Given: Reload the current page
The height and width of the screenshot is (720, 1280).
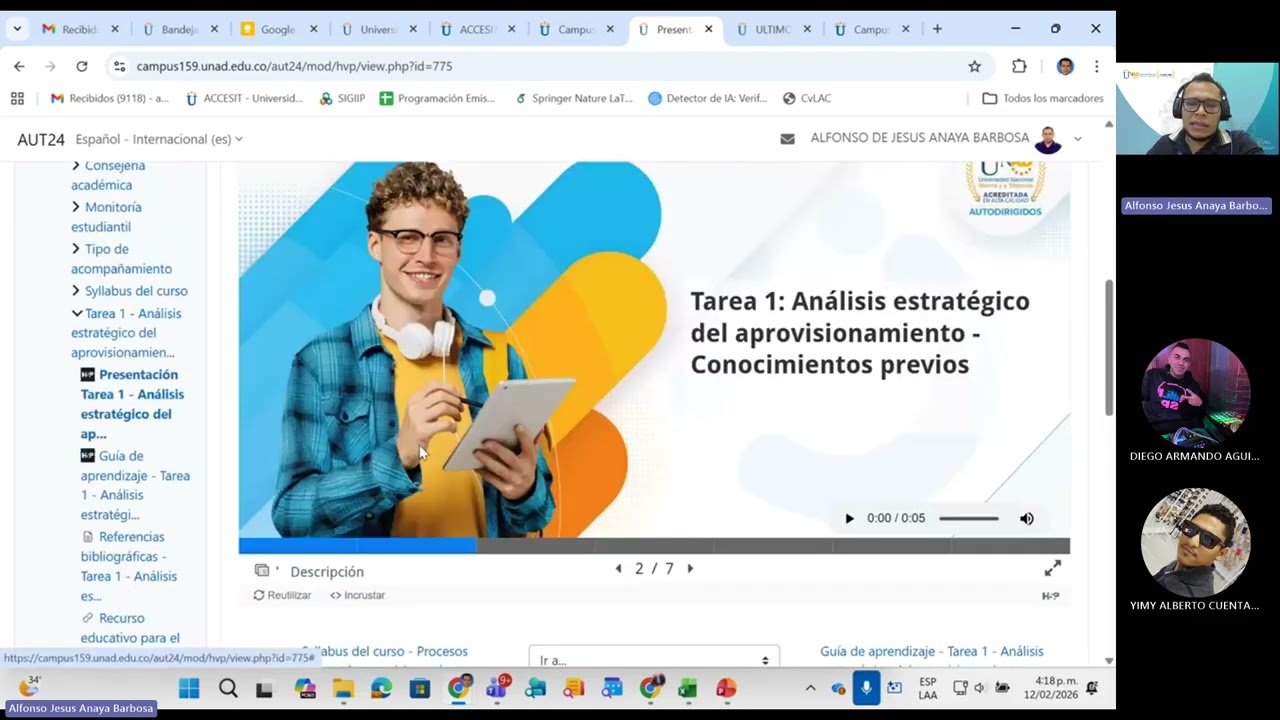Looking at the screenshot, I should [82, 66].
